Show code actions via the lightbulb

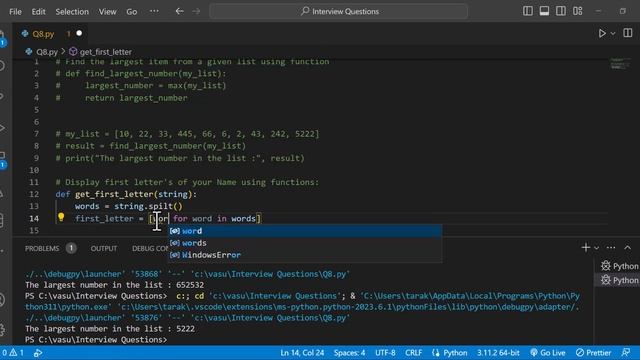pyautogui.click(x=61, y=217)
